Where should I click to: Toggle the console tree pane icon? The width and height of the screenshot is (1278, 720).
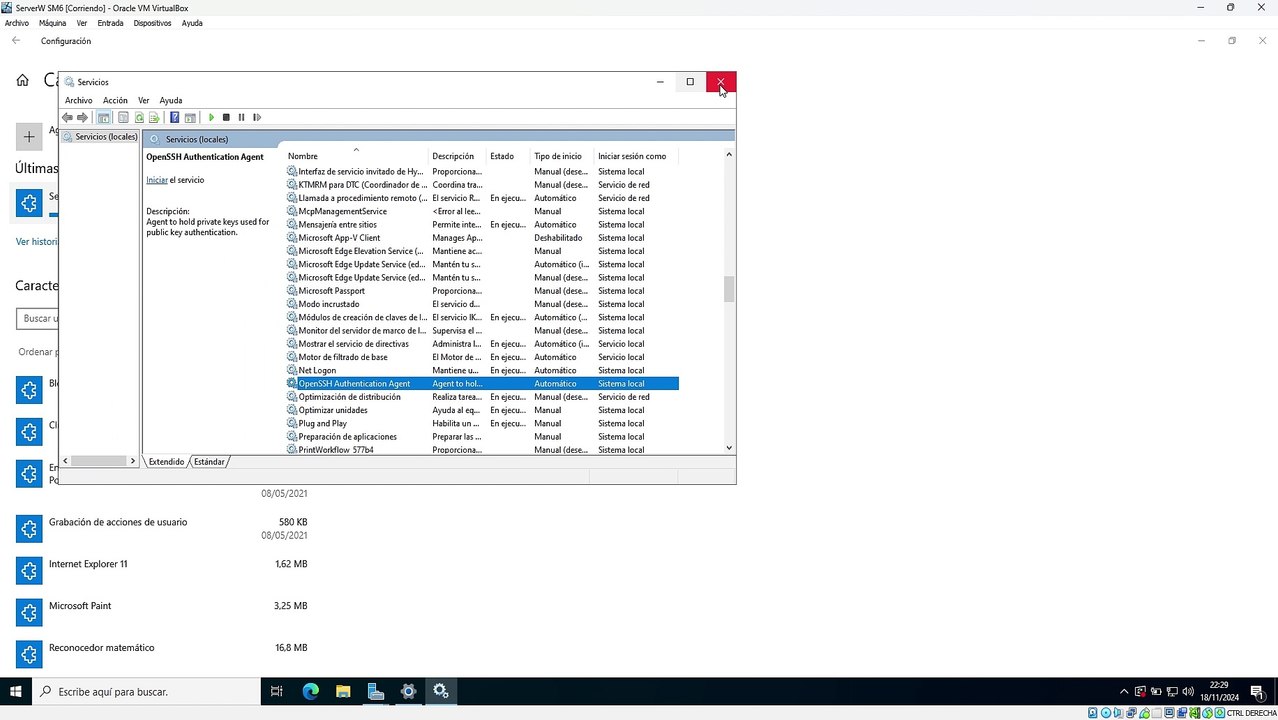(x=104, y=117)
